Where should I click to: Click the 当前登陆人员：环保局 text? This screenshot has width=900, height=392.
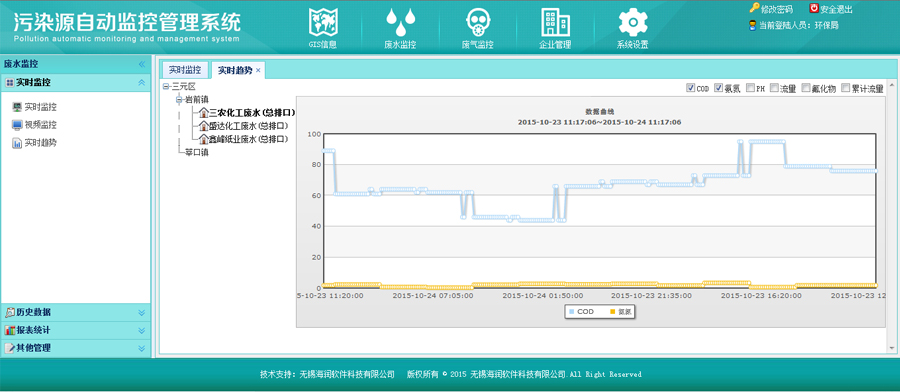point(798,25)
